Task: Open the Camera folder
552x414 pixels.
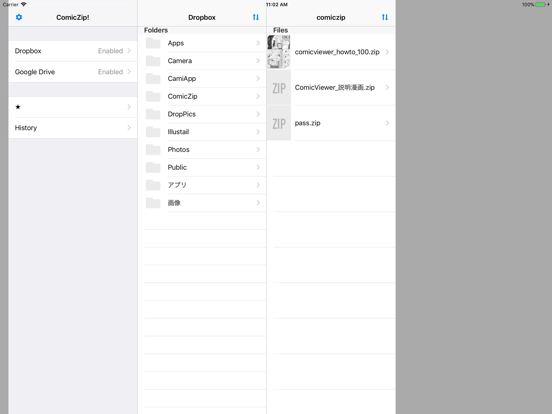Action: coord(202,61)
